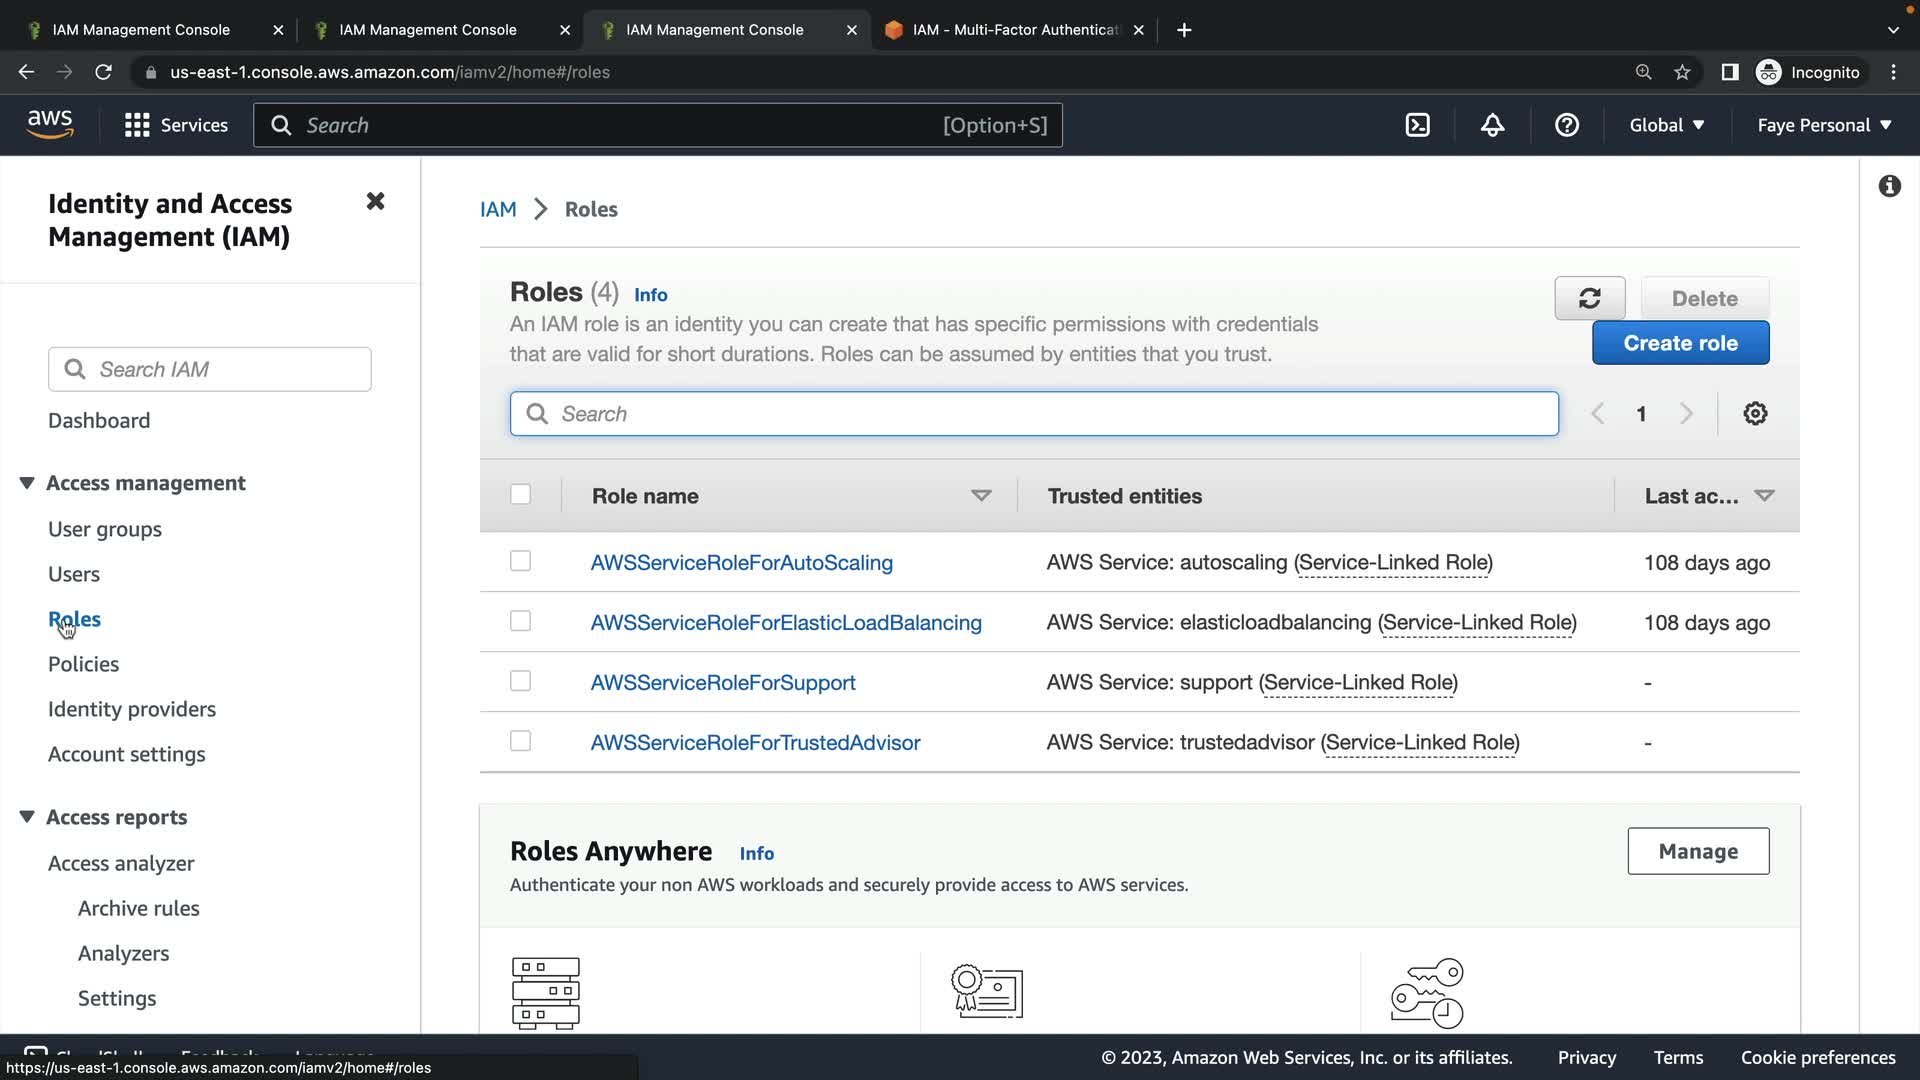Open the AWSServiceRoleForTrustedAdvisor role link

coord(755,742)
